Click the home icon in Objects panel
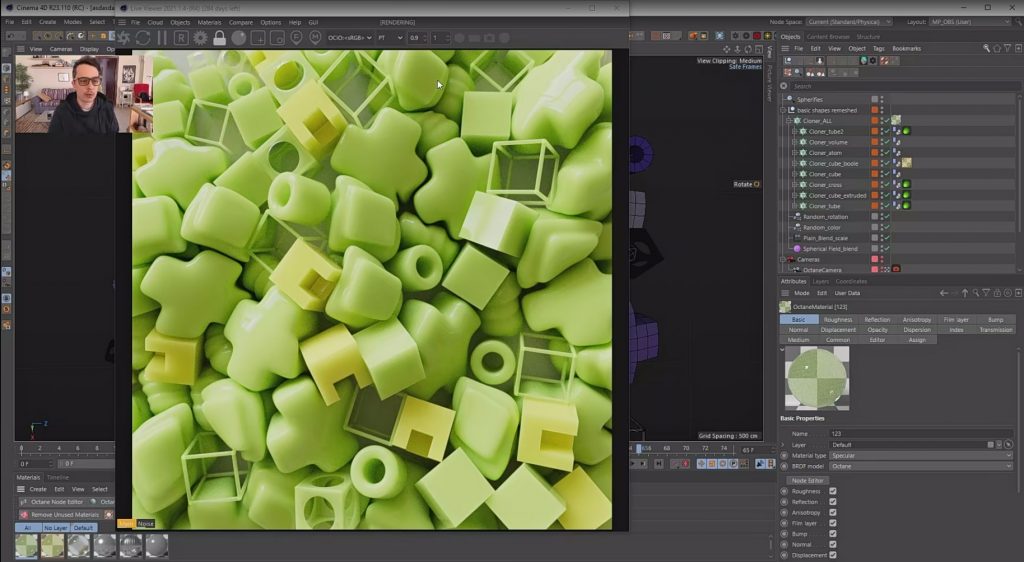 click(997, 48)
